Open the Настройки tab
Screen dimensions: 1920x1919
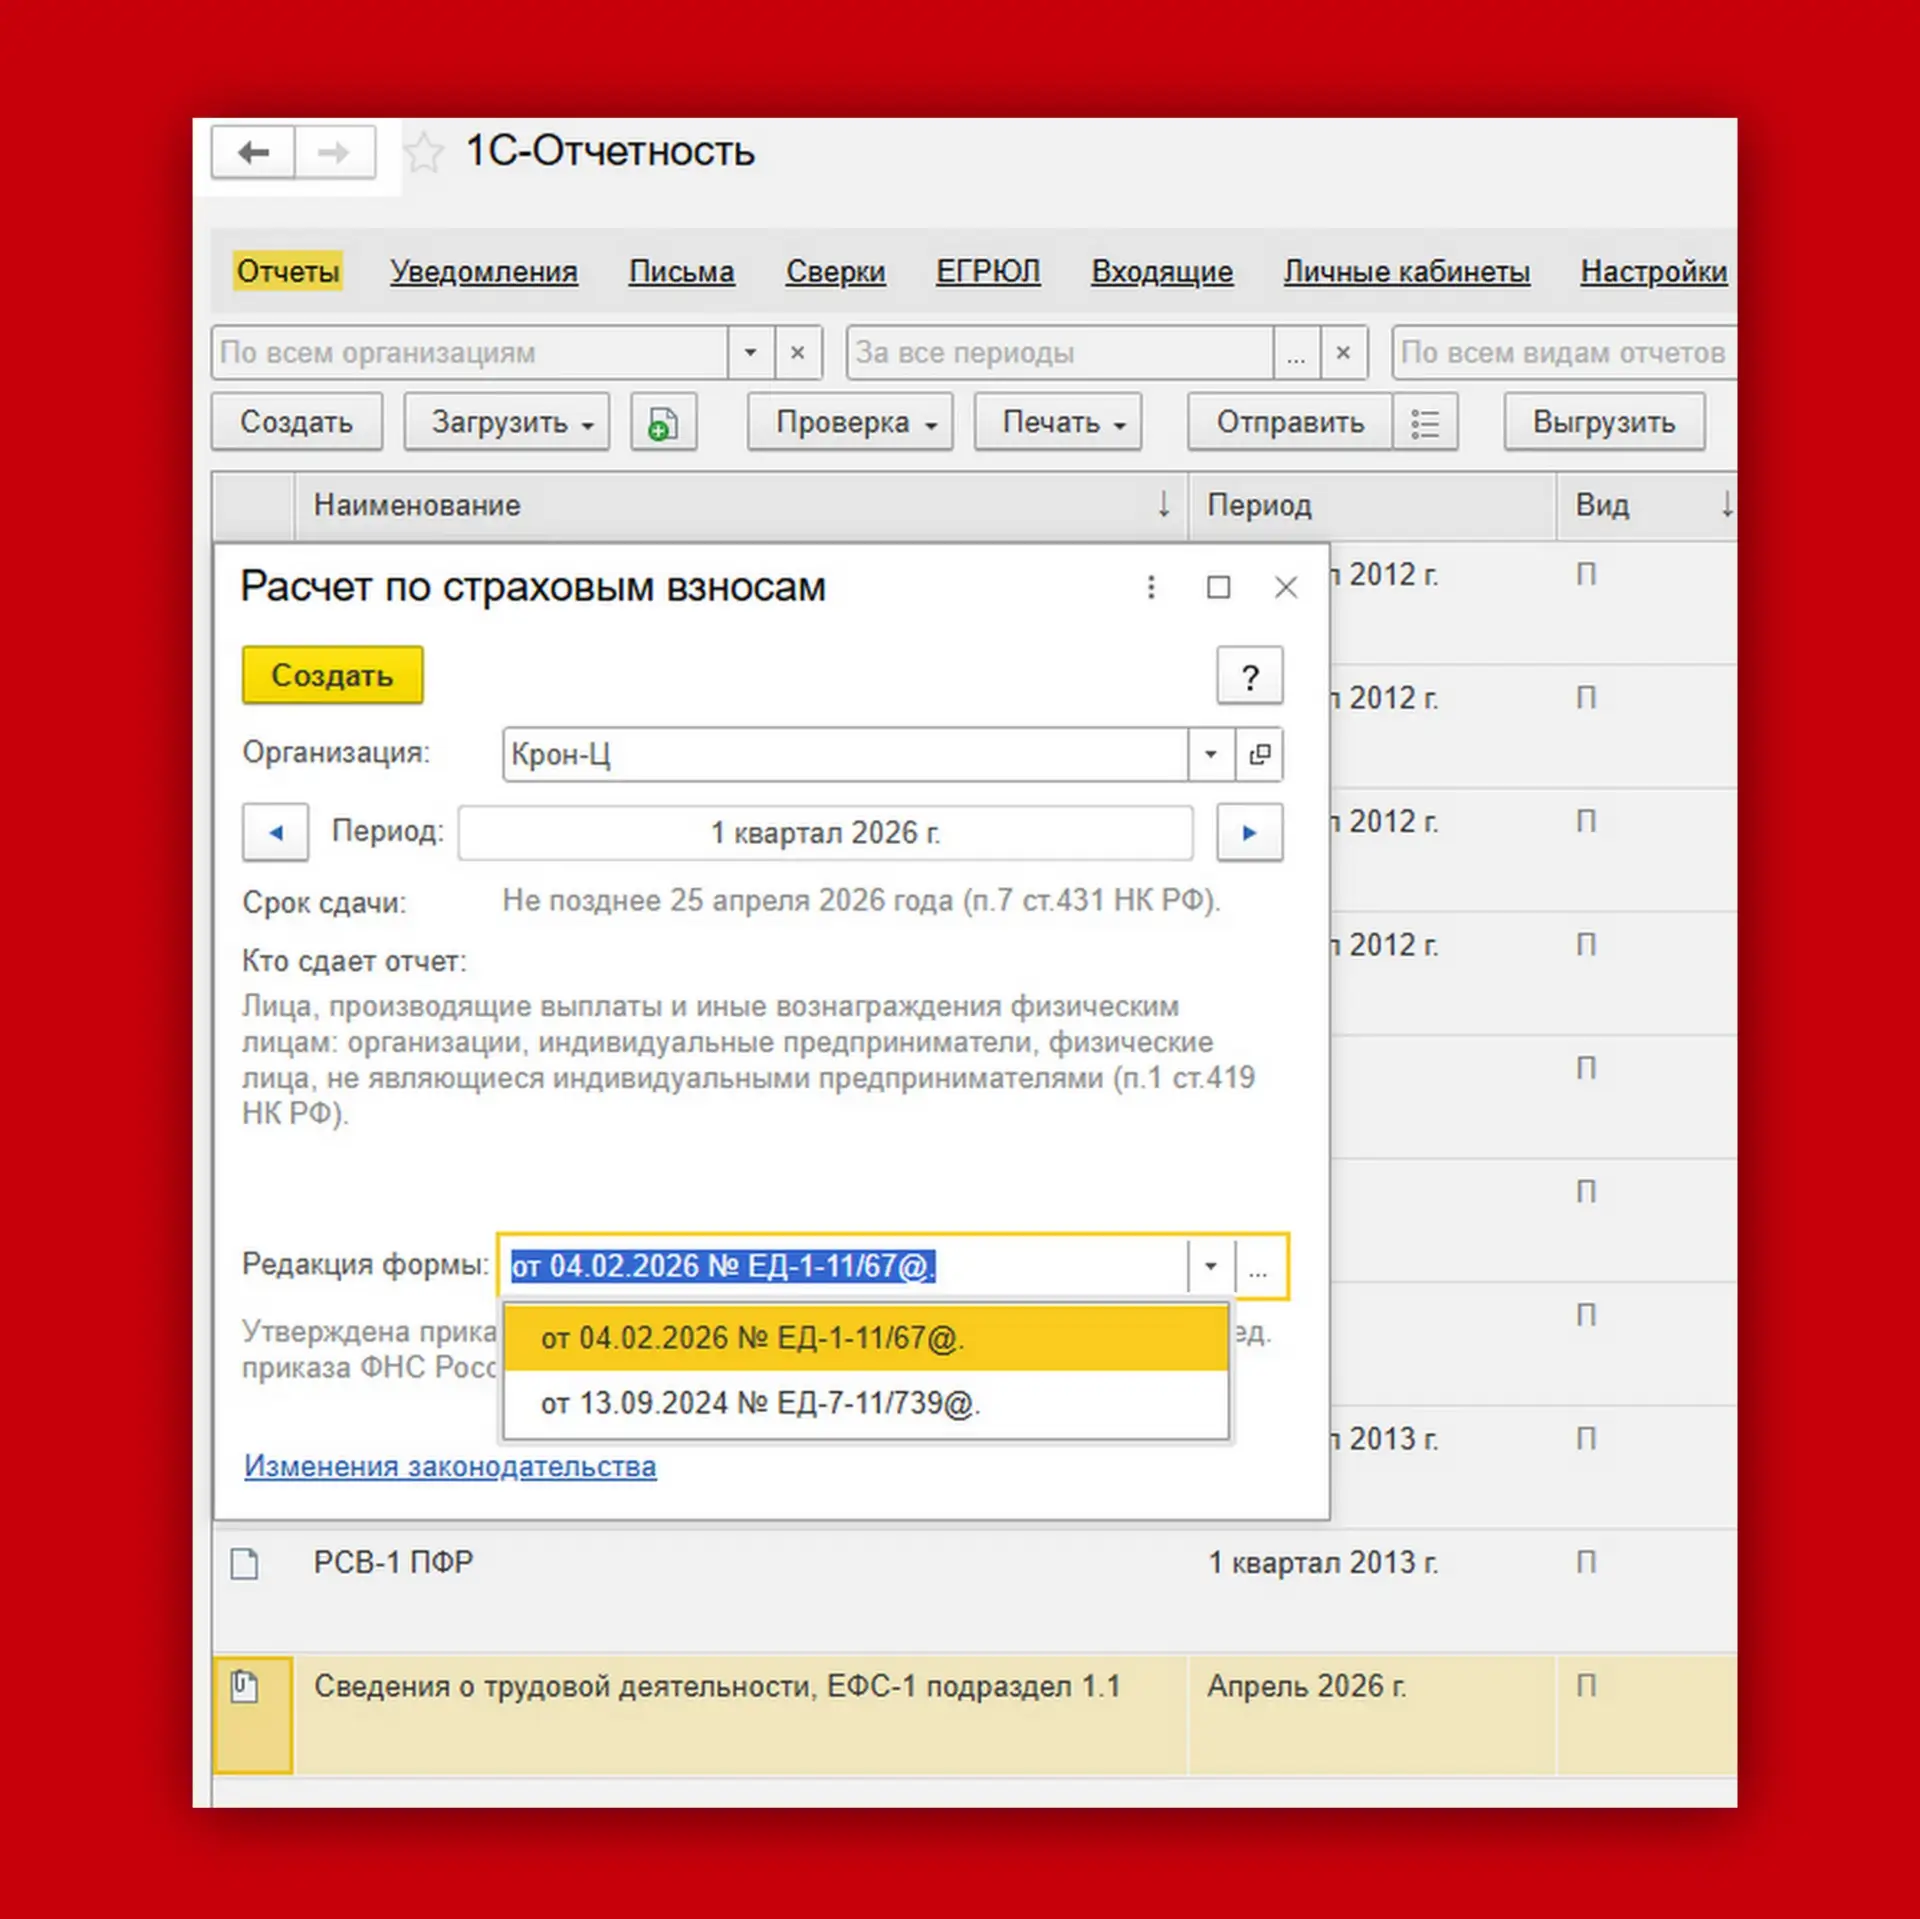coord(1654,272)
